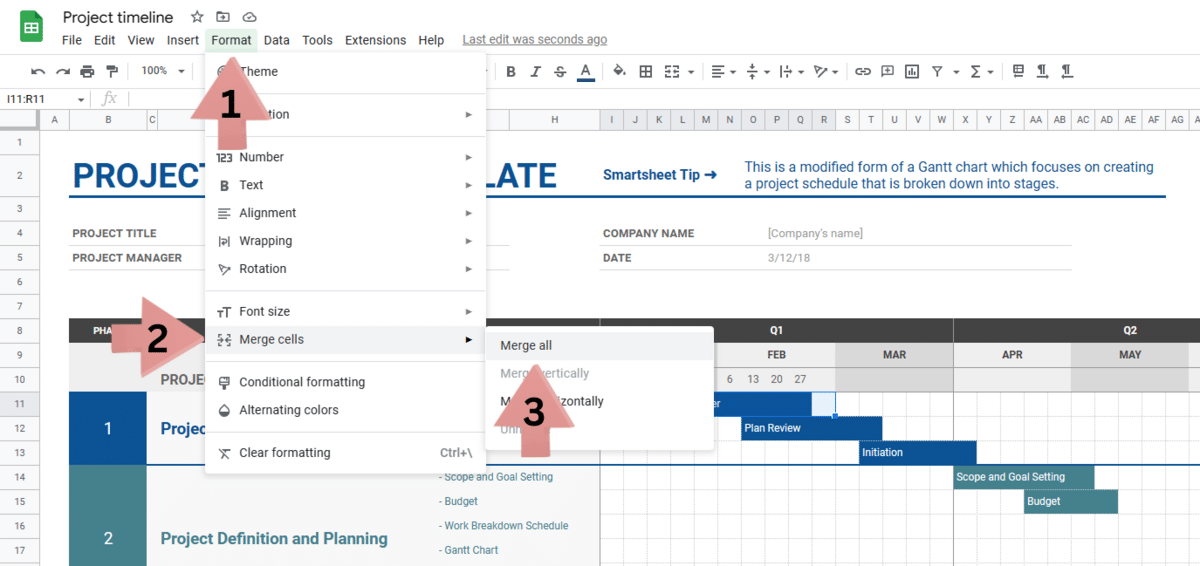Star the Project timeline document
This screenshot has width=1200, height=566.
[197, 17]
